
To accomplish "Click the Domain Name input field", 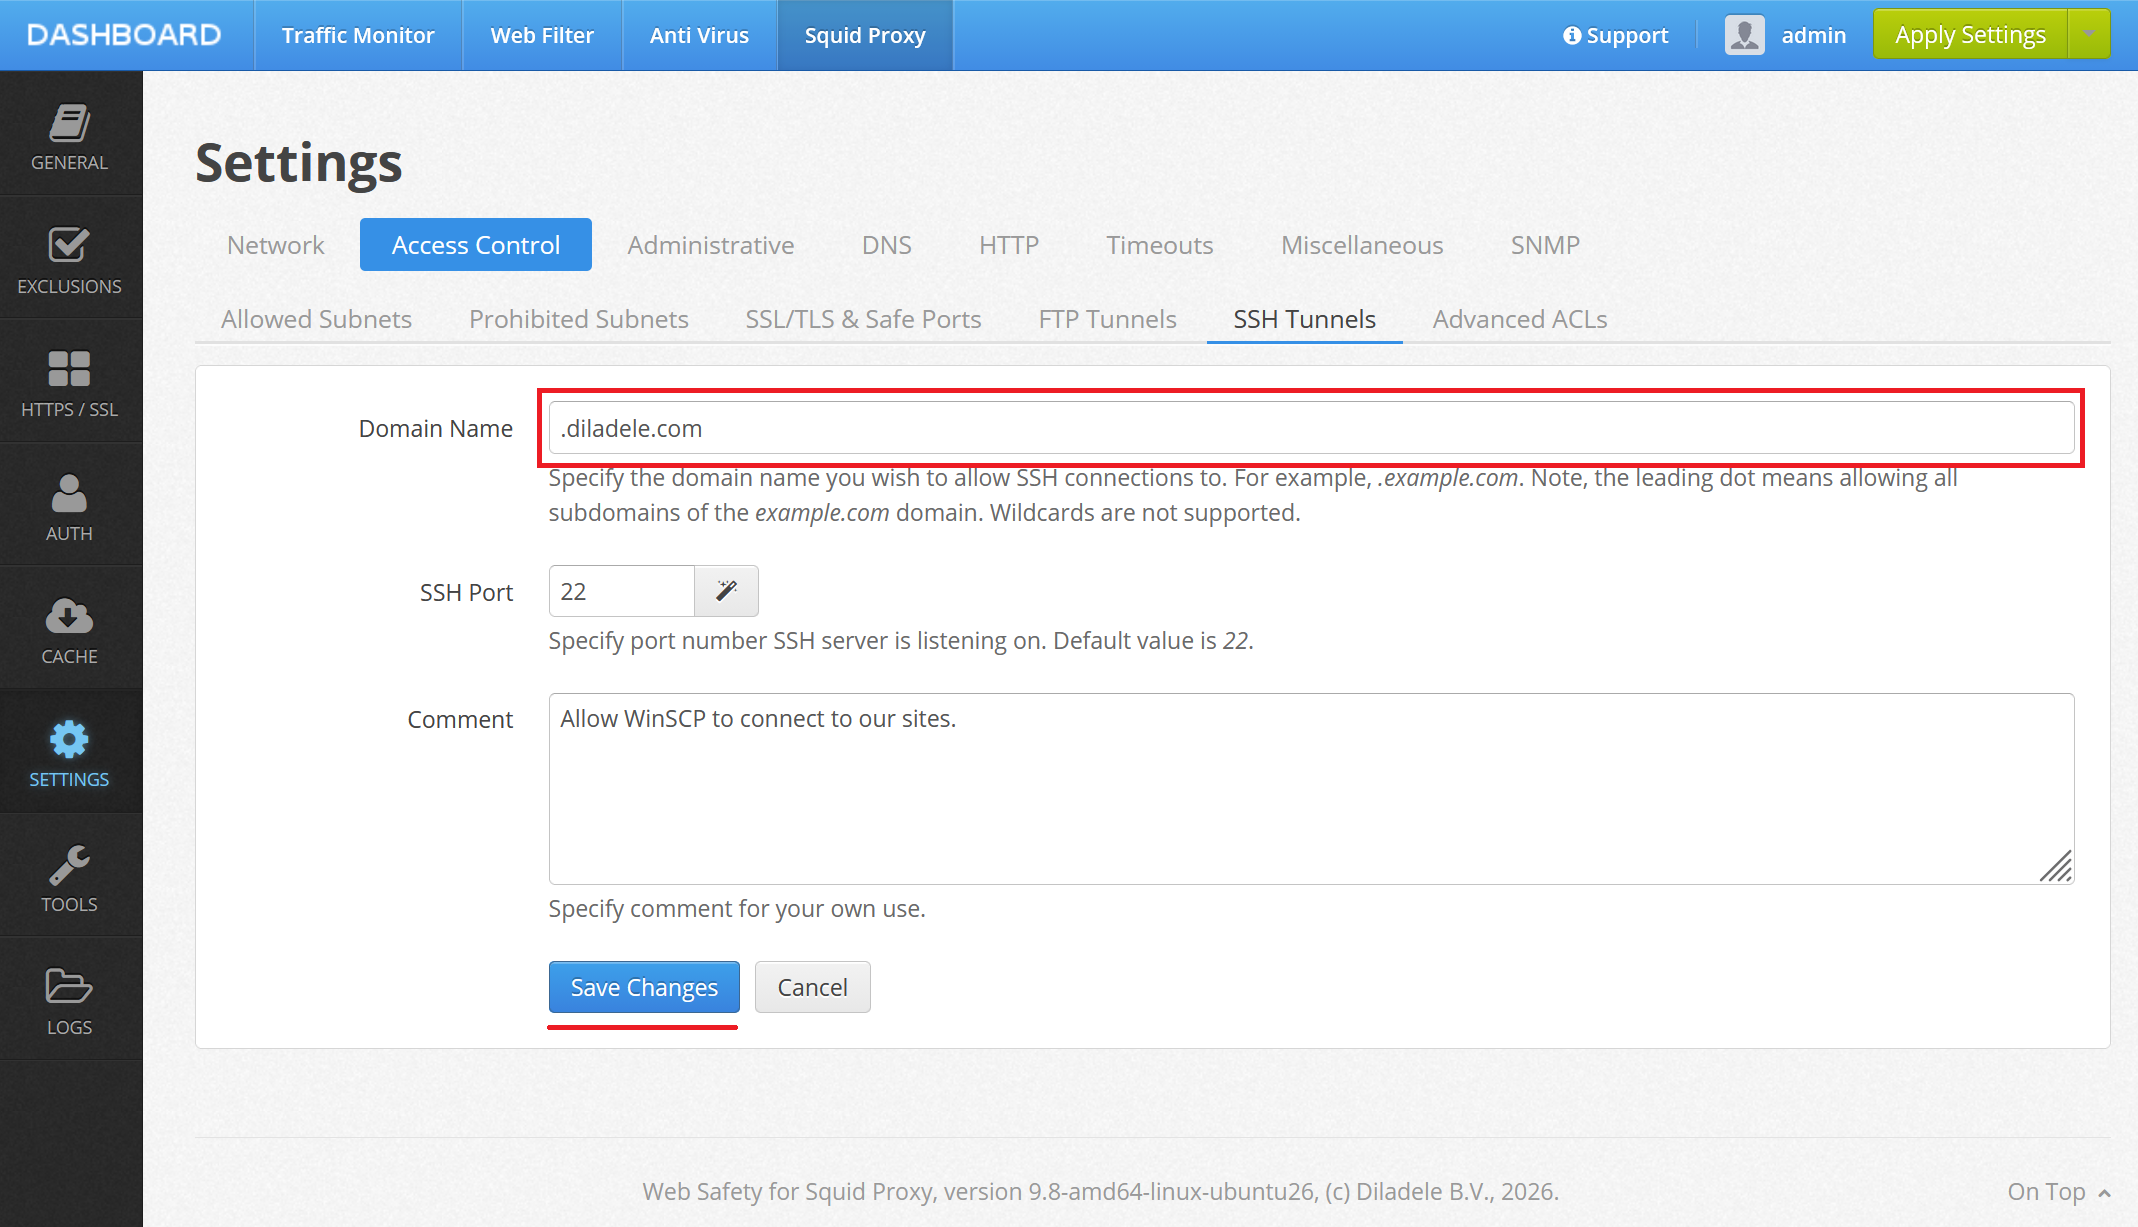I will (x=1311, y=428).
